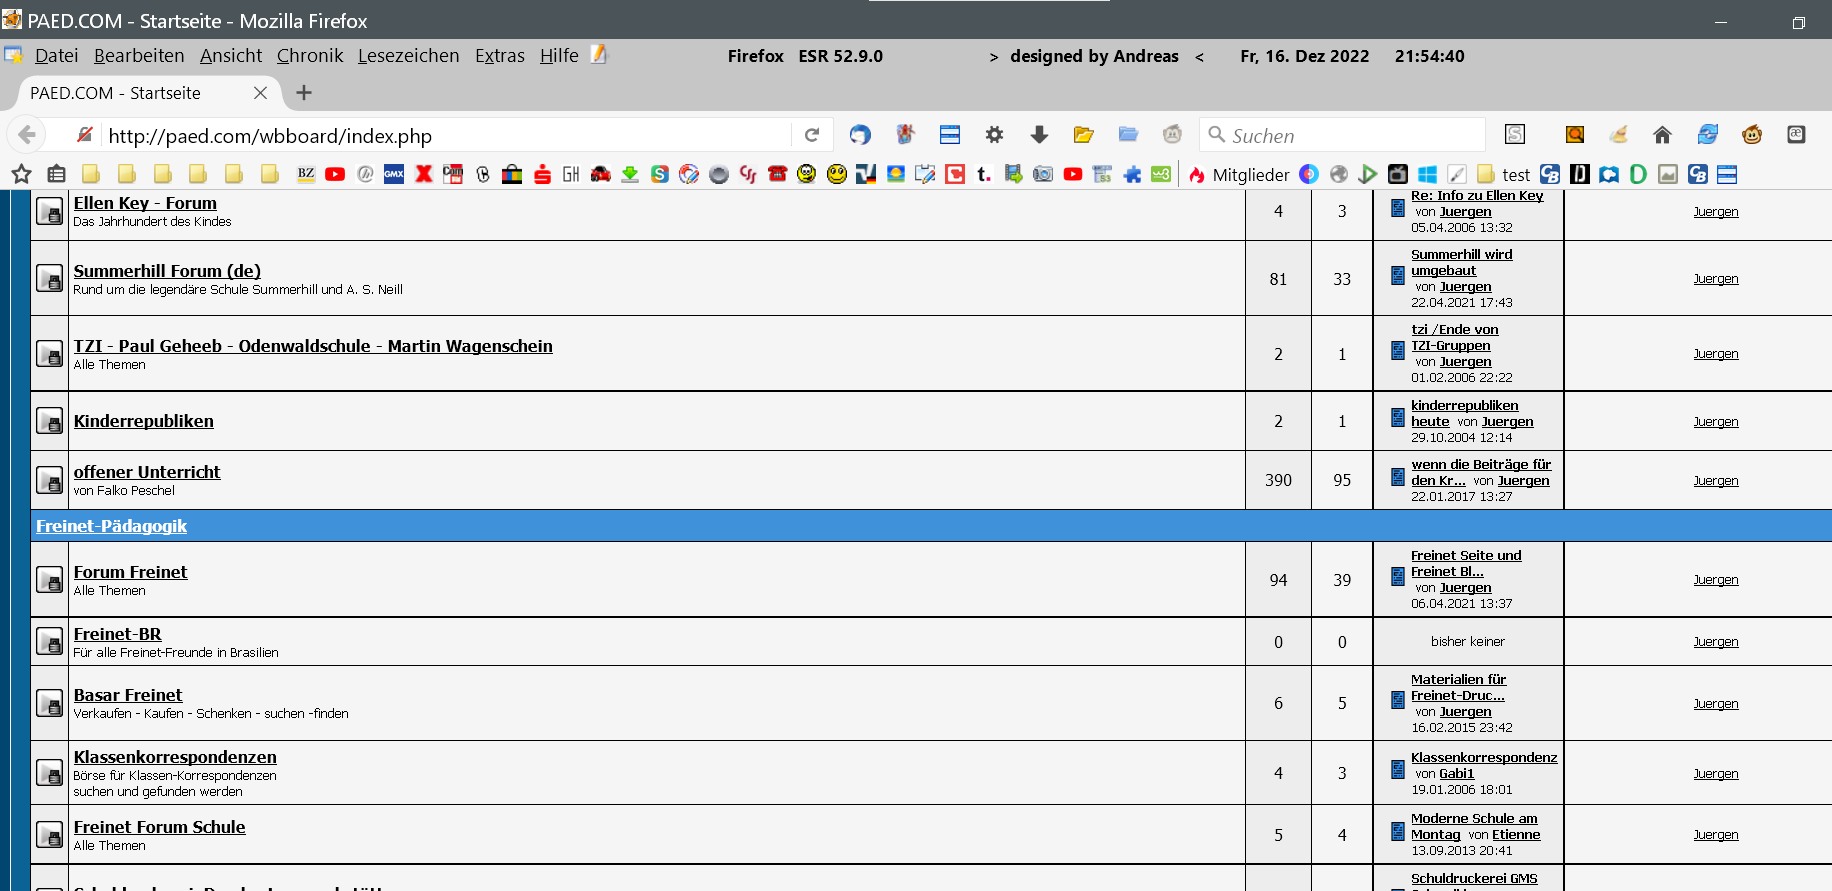Click the orange magnifier toolbar icon
Viewport: 1832px width, 891px height.
tap(1575, 135)
